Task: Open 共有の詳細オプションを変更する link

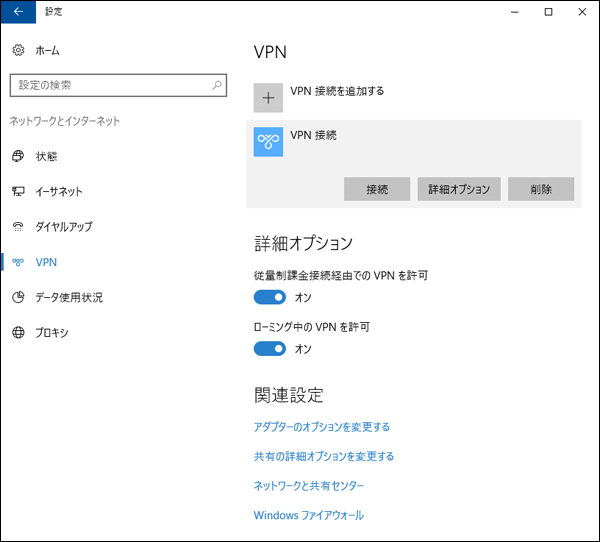Action: click(324, 456)
